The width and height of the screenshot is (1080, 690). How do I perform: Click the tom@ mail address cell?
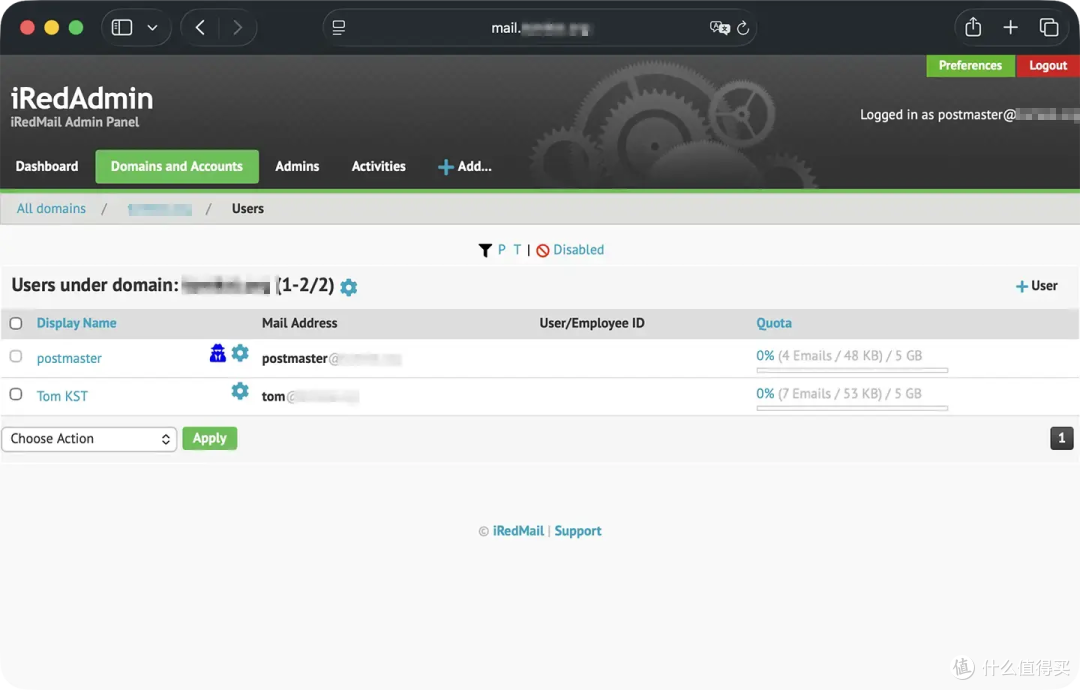(310, 396)
